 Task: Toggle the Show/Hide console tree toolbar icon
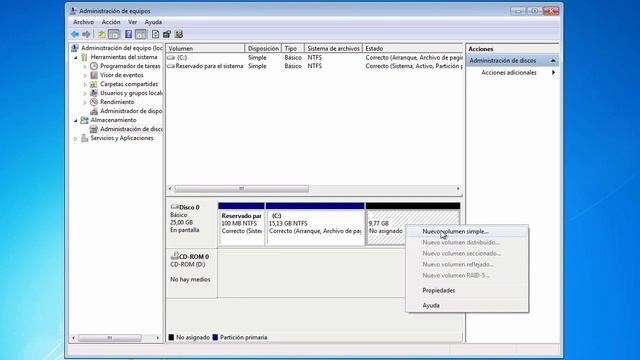coord(114,34)
